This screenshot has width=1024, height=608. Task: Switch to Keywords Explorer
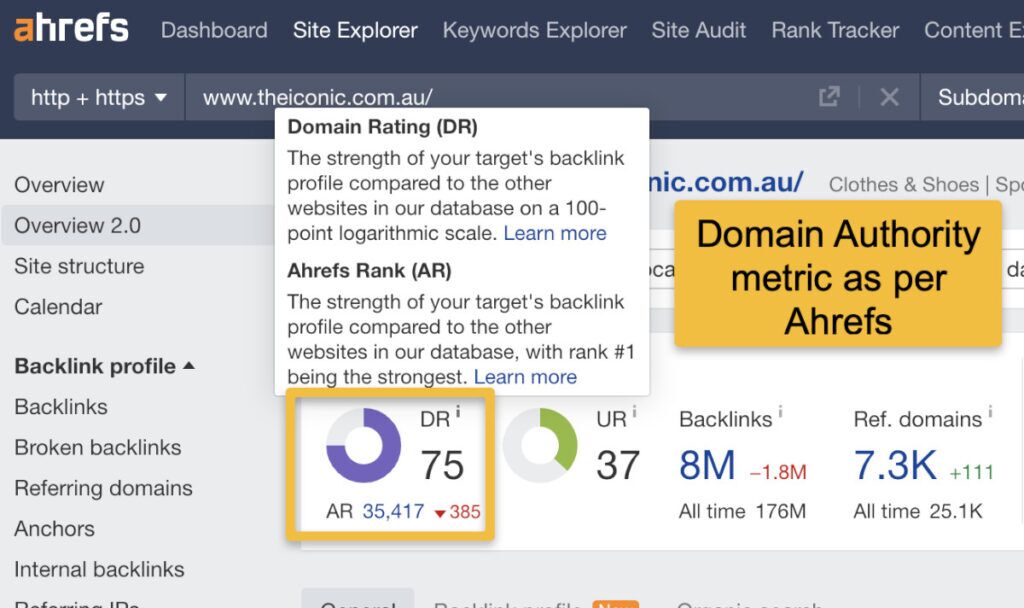tap(533, 30)
